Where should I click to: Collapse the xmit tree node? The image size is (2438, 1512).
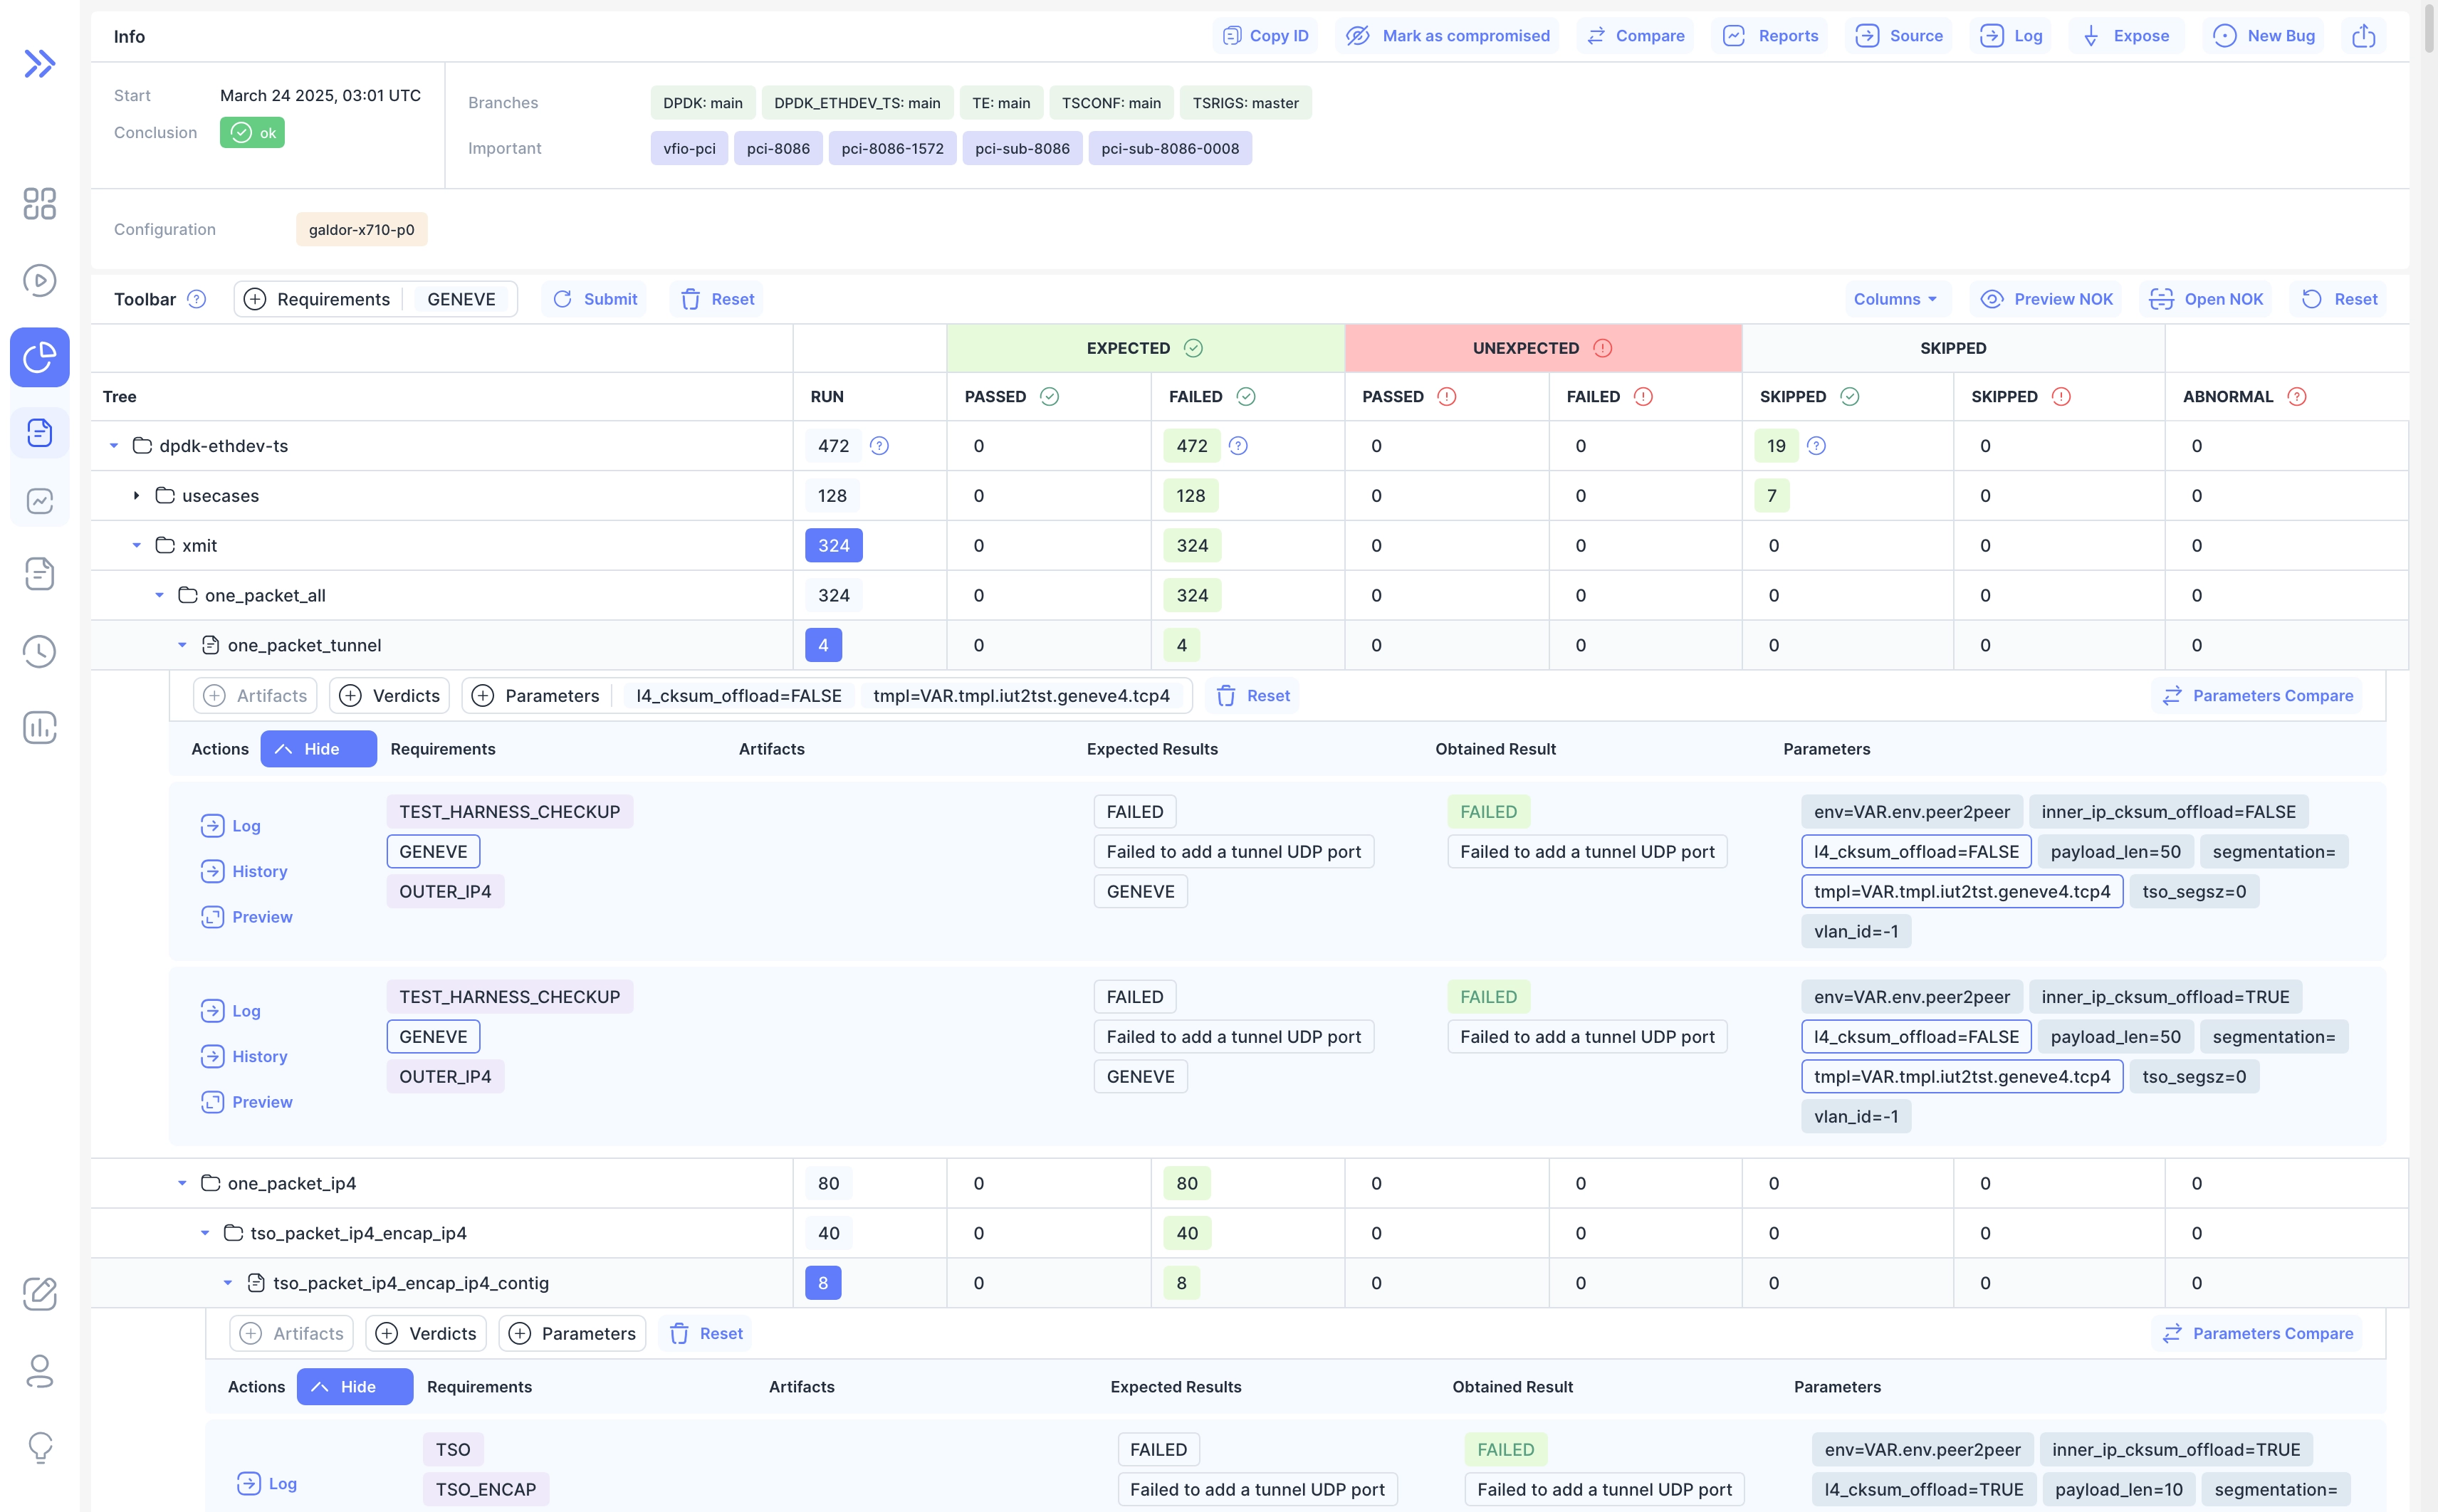click(x=137, y=545)
